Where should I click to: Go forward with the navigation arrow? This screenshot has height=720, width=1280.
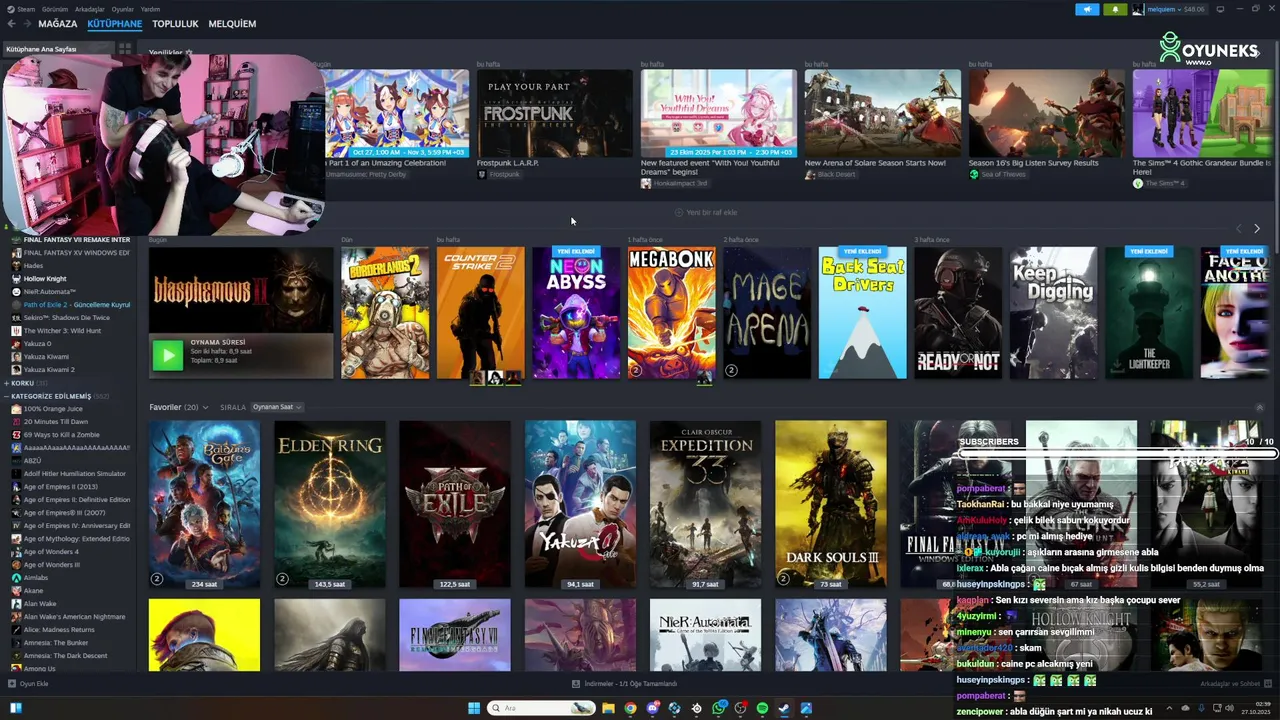point(26,24)
